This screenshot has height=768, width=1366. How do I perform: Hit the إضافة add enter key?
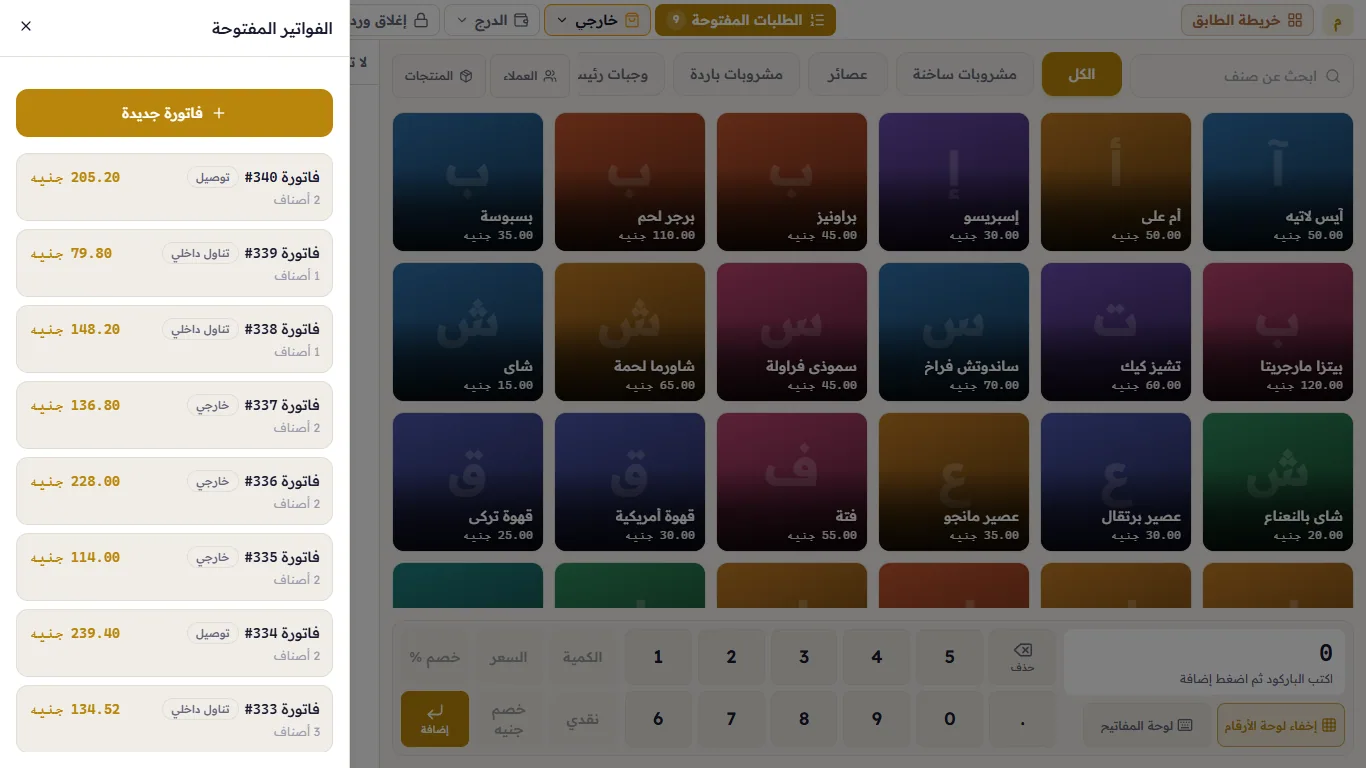(x=435, y=719)
